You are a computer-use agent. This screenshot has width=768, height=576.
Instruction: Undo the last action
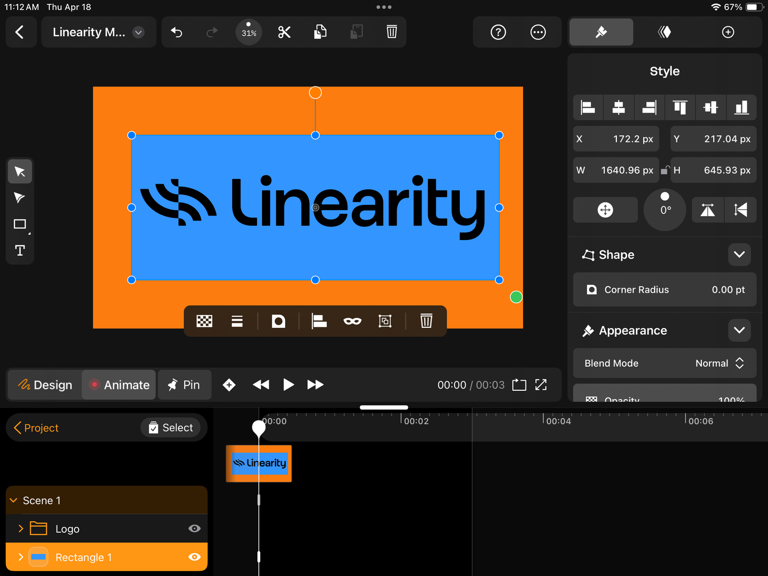pos(177,32)
